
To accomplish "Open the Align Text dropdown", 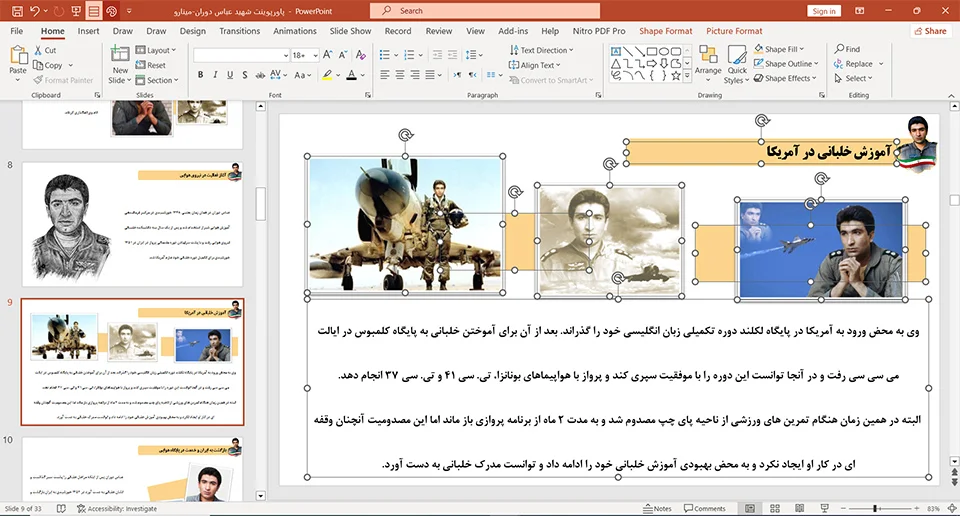I will [x=534, y=65].
